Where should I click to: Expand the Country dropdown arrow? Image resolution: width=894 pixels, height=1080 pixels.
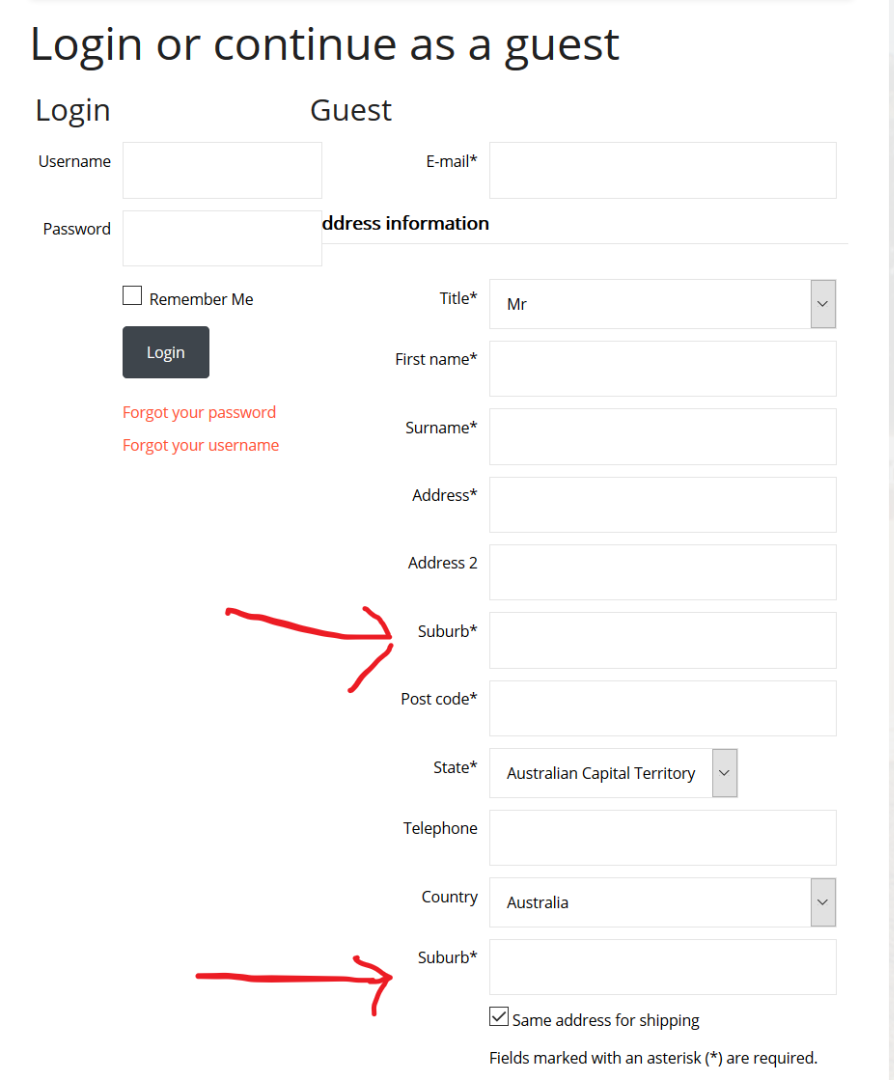point(823,902)
